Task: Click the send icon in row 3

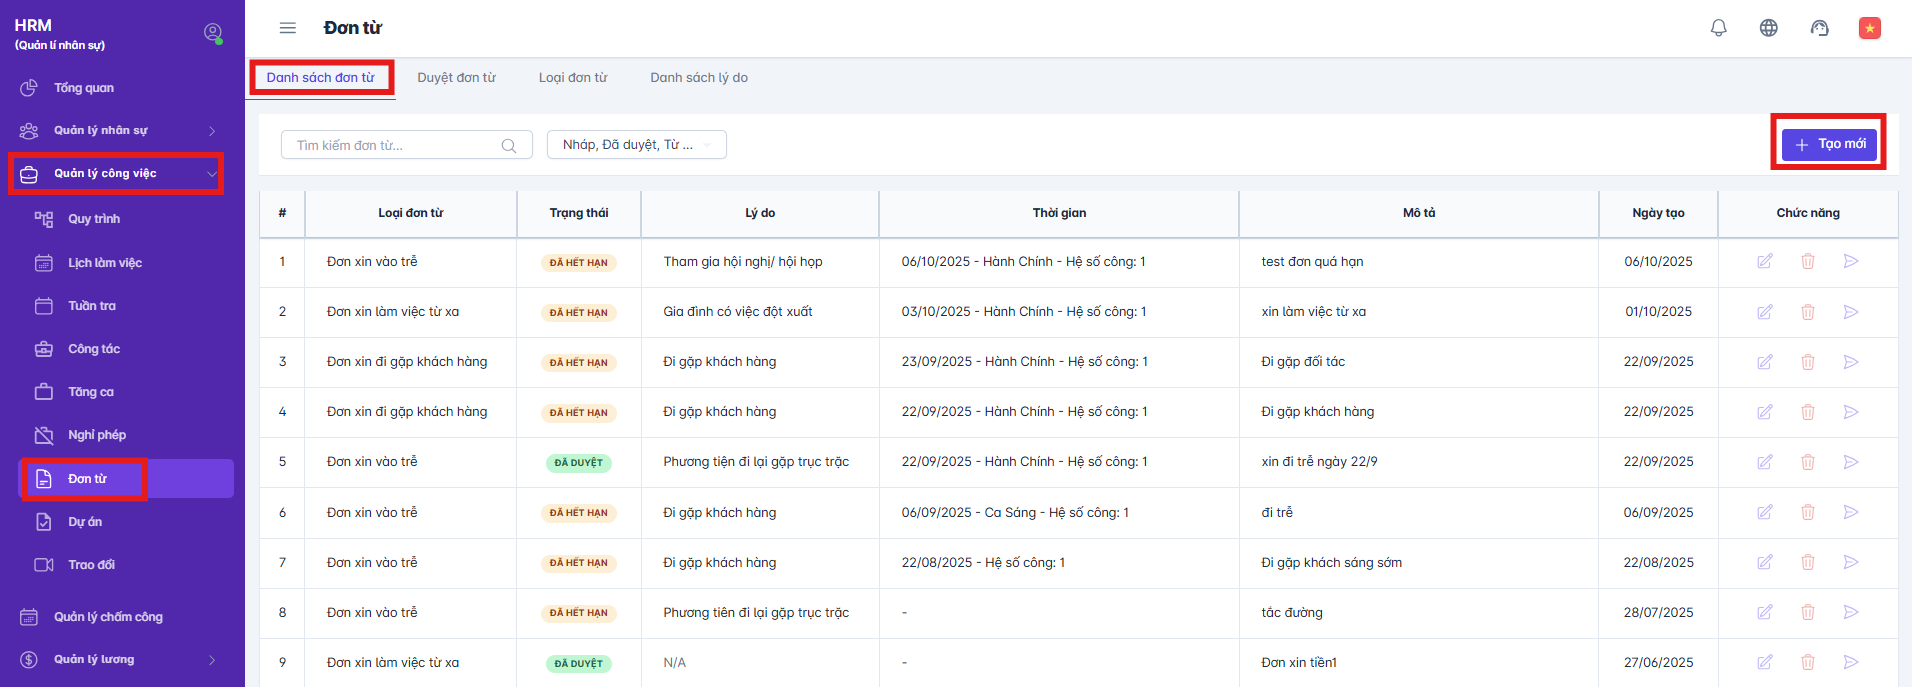Action: [1850, 362]
